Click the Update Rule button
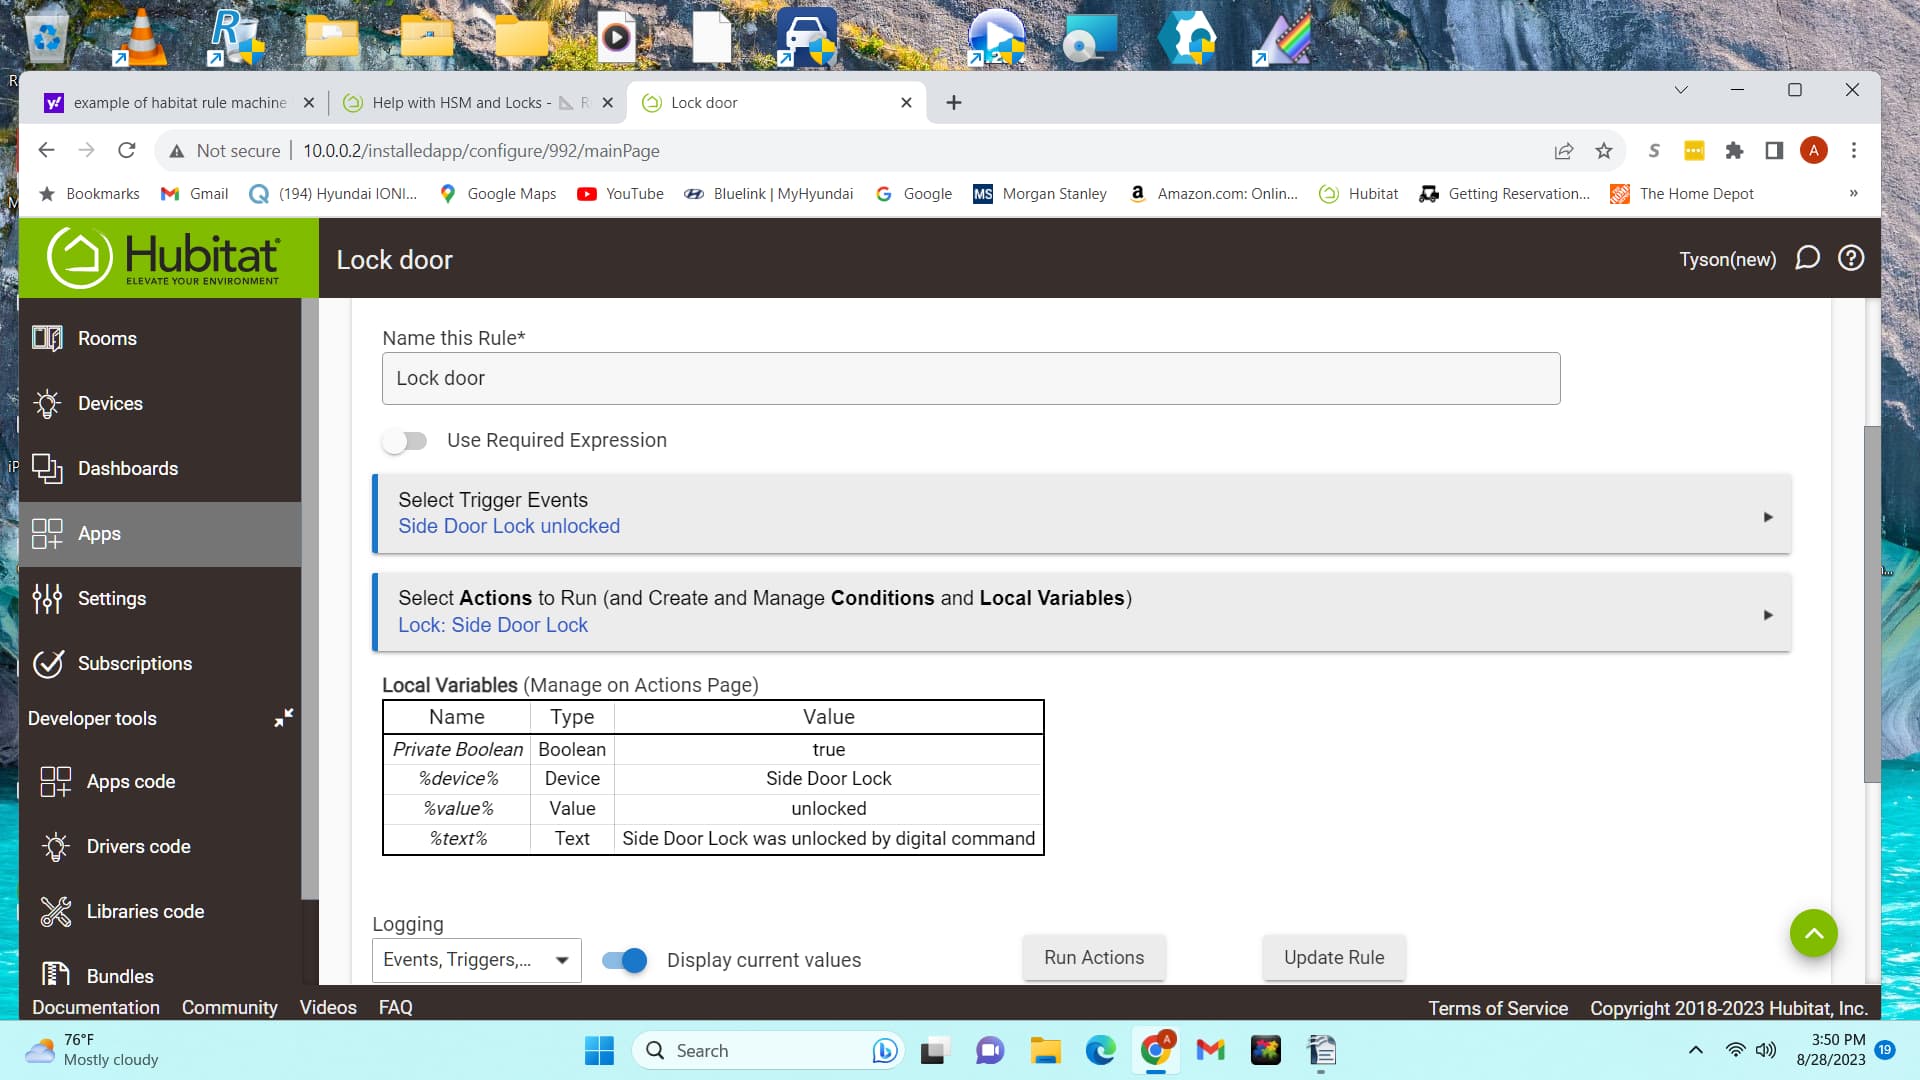This screenshot has width=1920, height=1080. coord(1334,957)
